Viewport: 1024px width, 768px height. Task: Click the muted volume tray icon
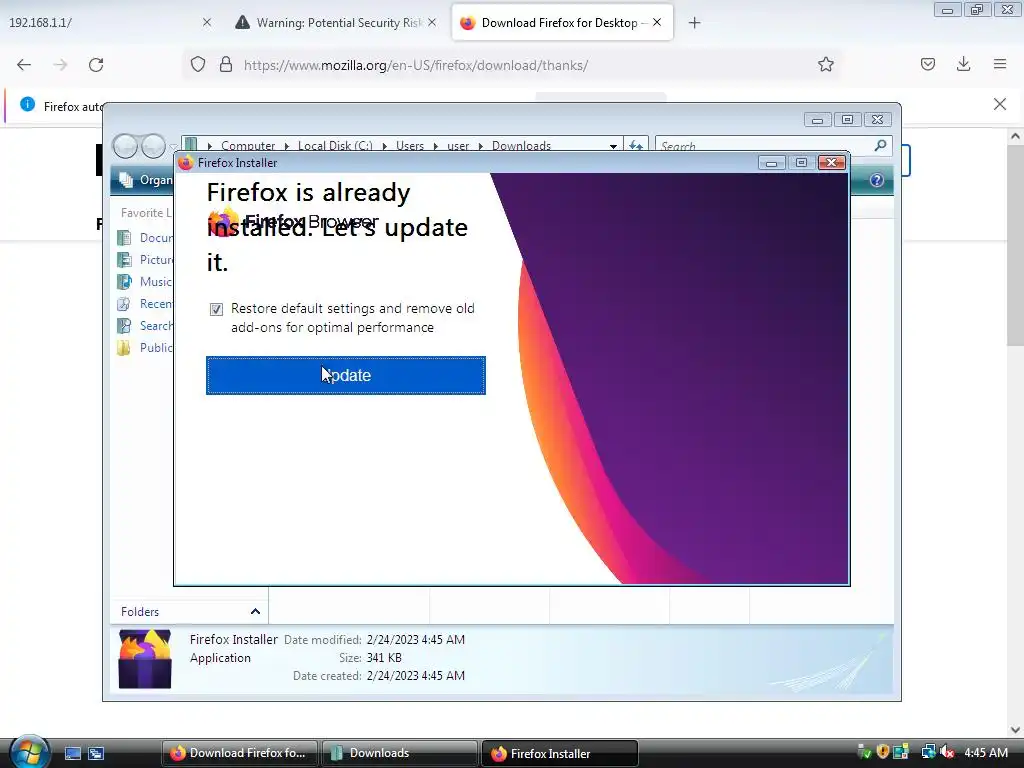(947, 752)
